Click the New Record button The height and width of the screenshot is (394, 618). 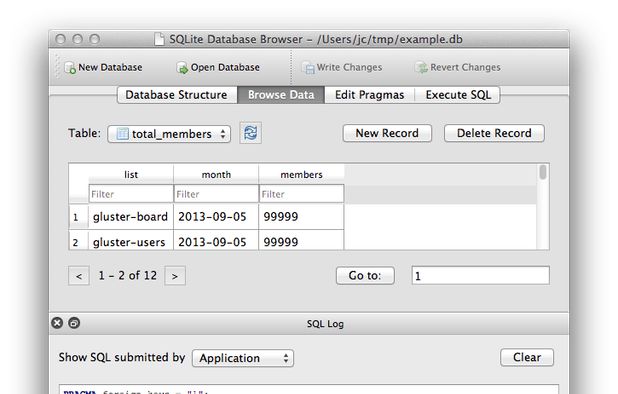click(x=387, y=133)
